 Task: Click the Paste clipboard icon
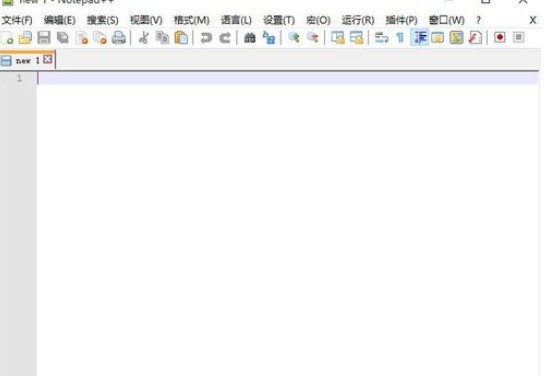181,38
